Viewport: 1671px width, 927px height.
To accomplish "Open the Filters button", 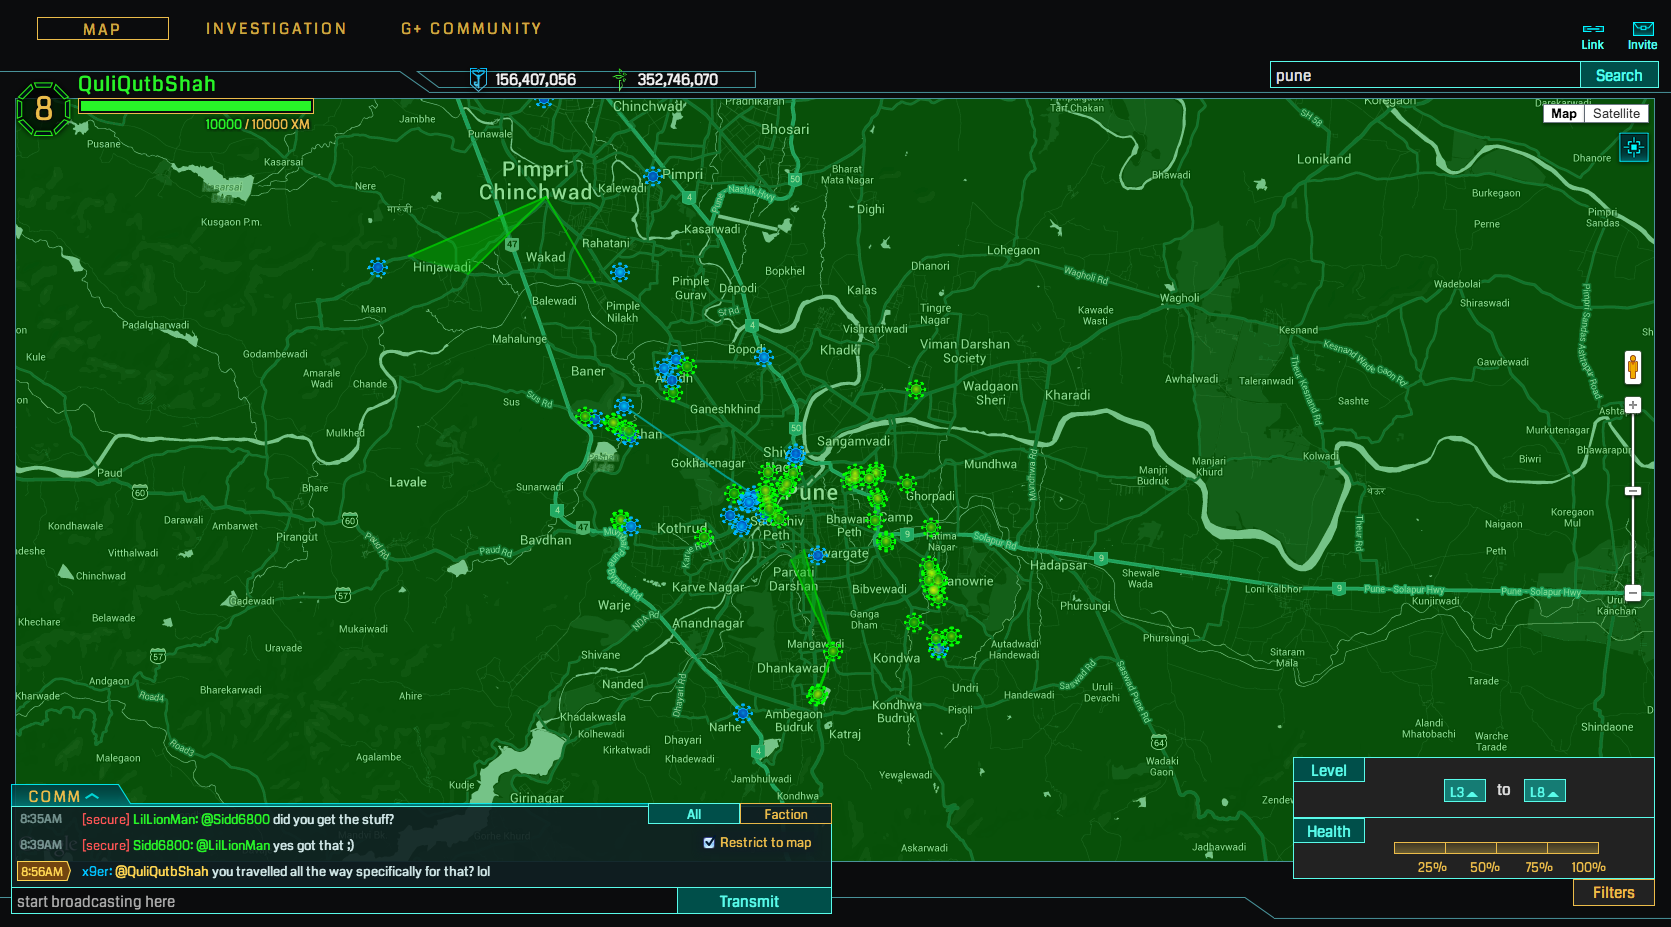I will 1614,892.
